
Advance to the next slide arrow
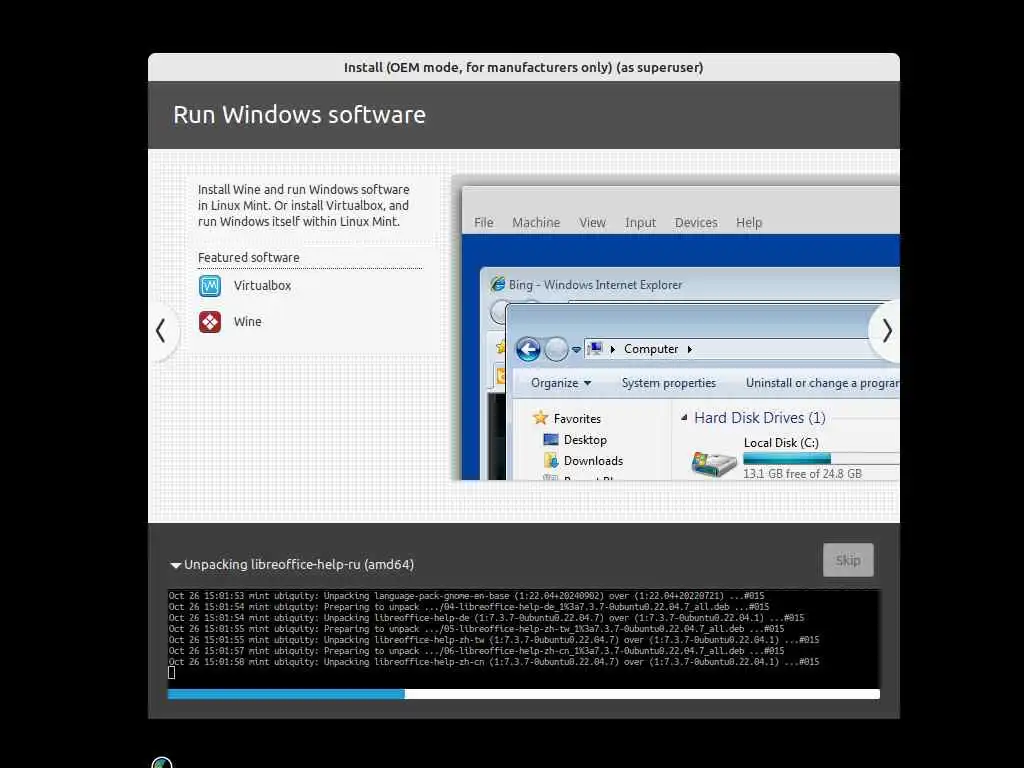[x=886, y=330]
